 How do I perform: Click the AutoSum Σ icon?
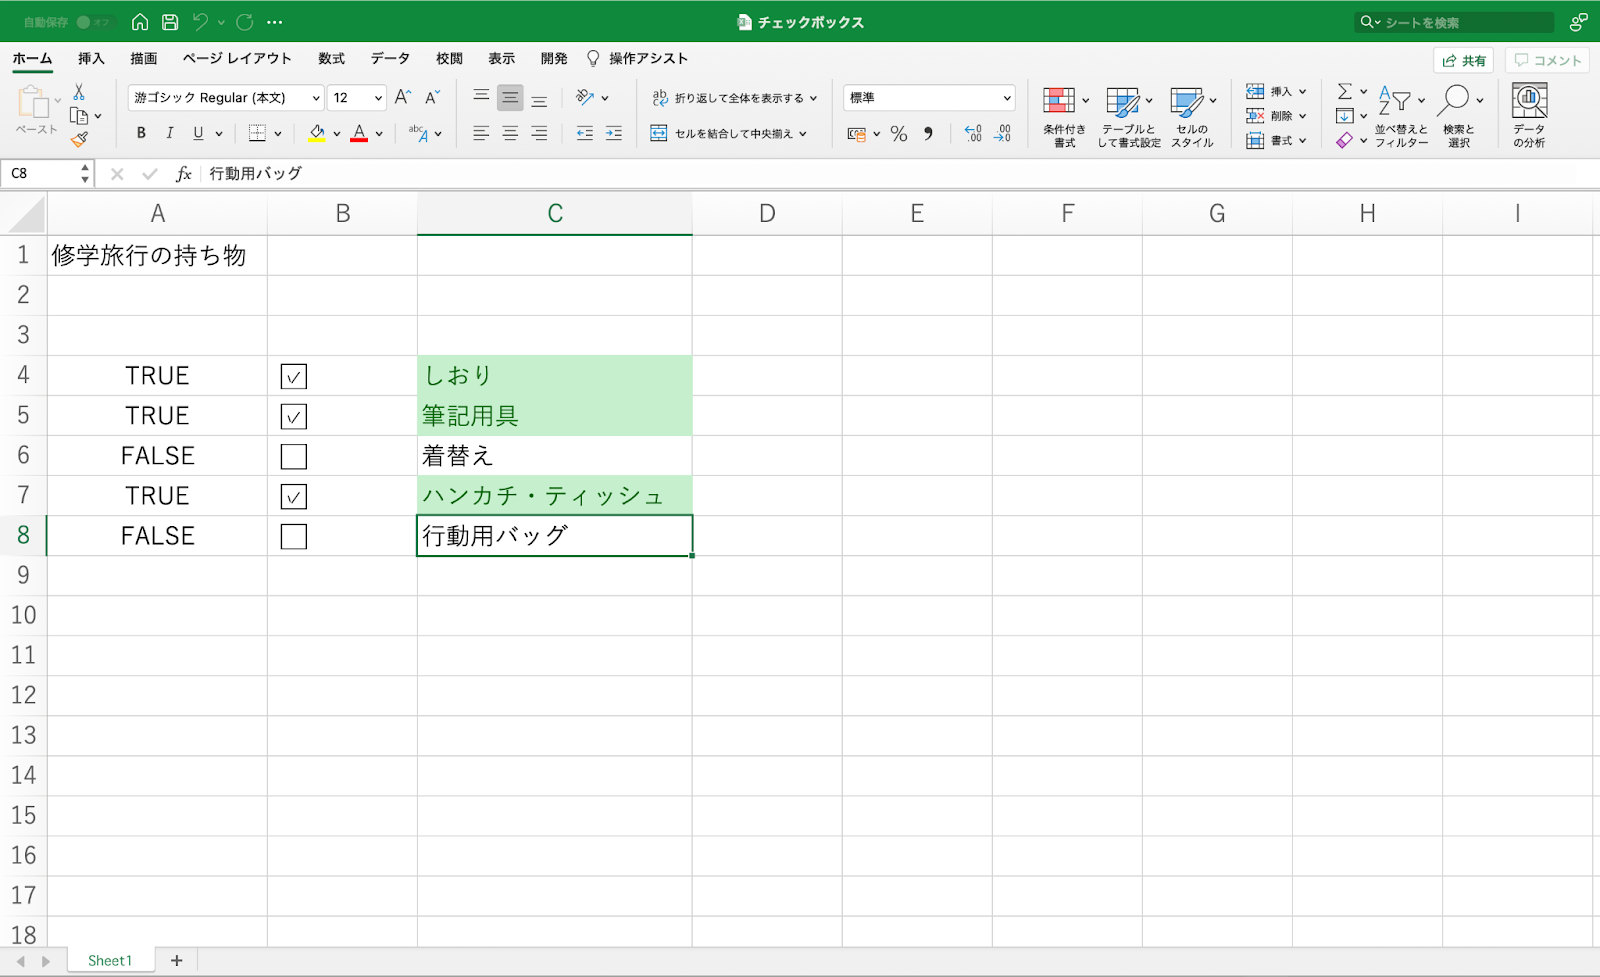[1346, 91]
